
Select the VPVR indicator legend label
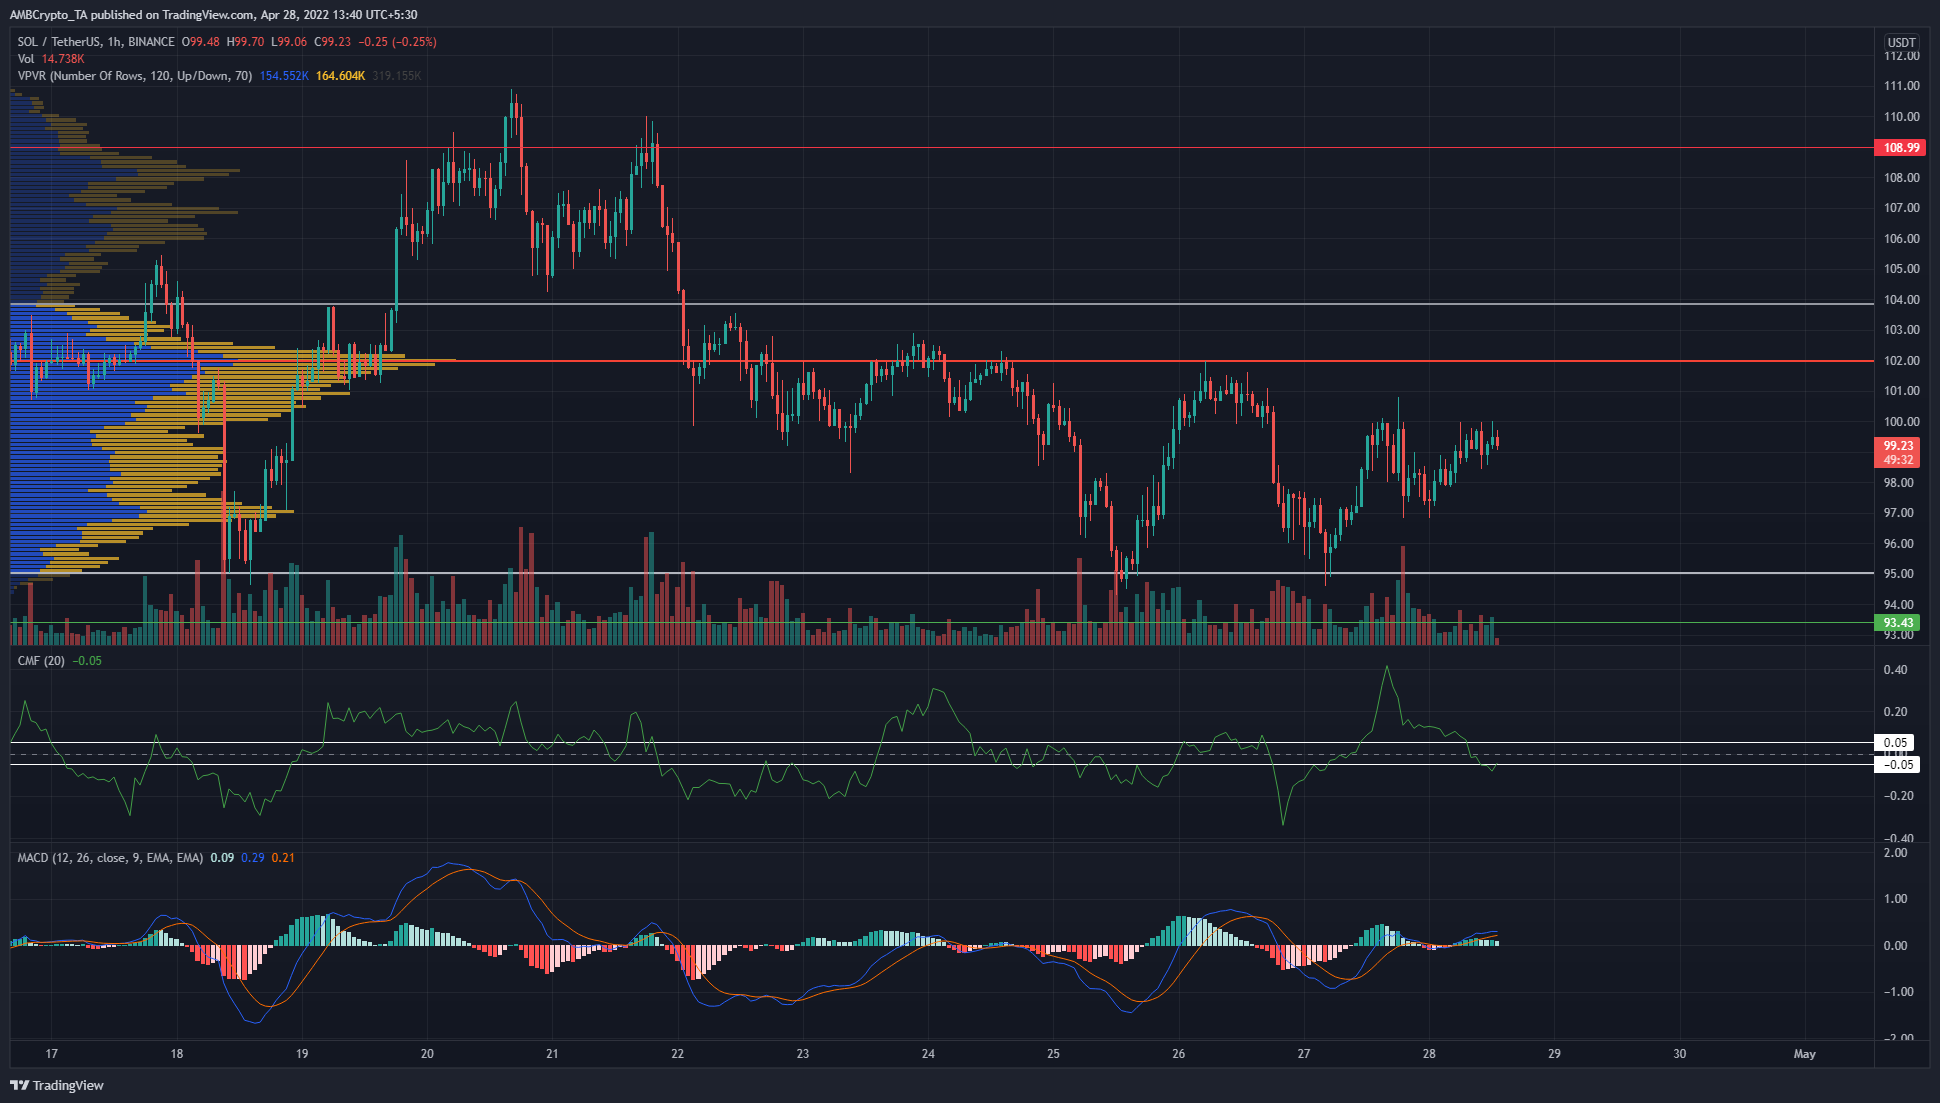pos(135,76)
